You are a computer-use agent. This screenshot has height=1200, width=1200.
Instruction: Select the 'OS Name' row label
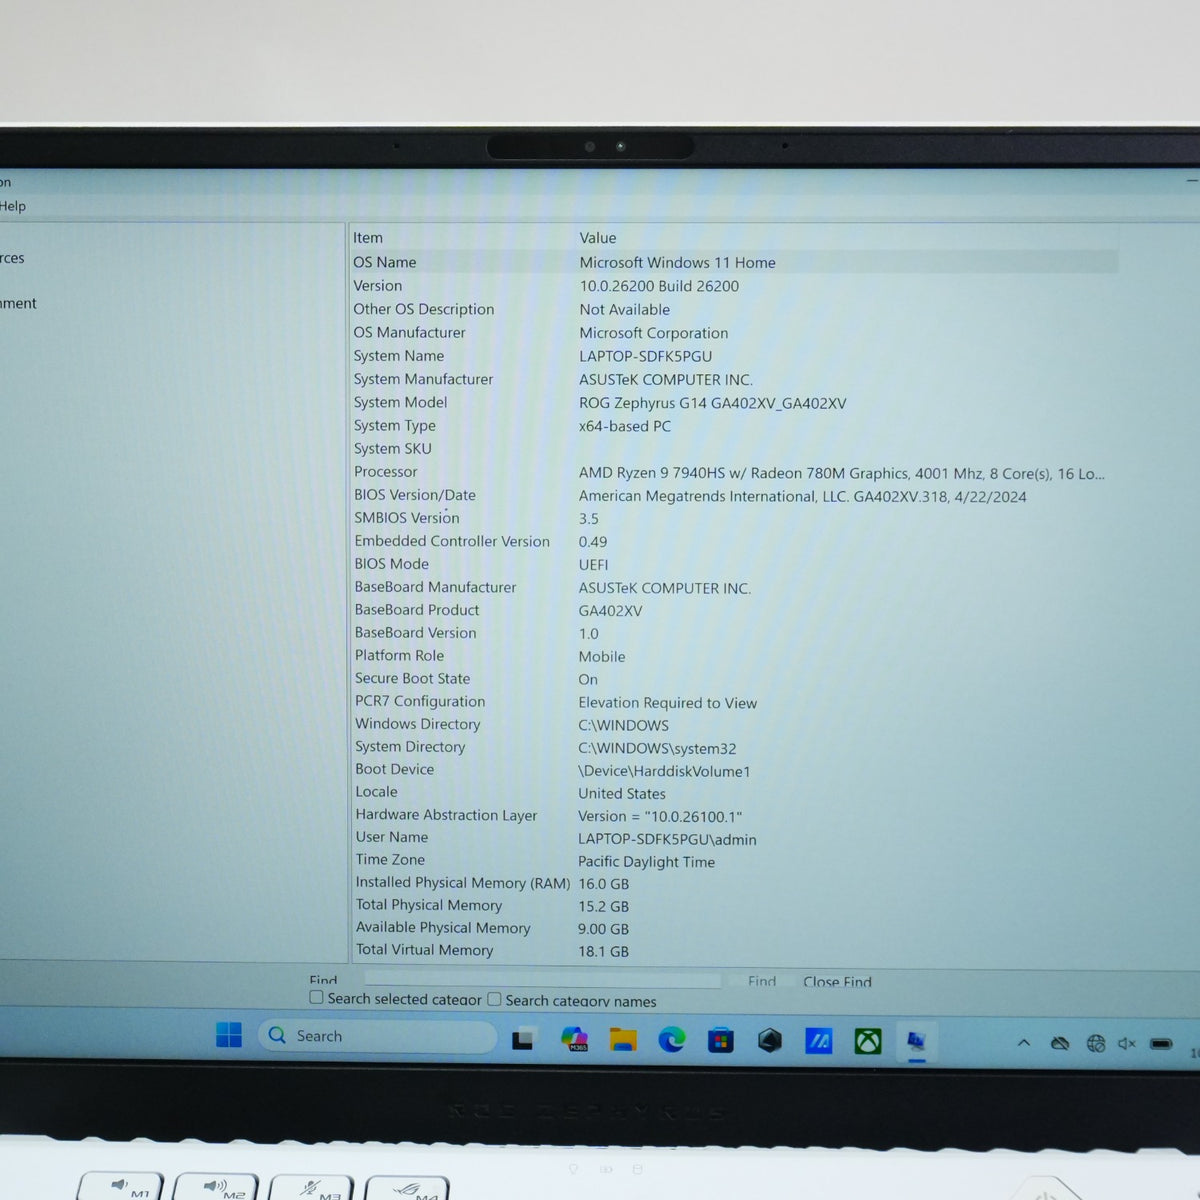coord(385,262)
